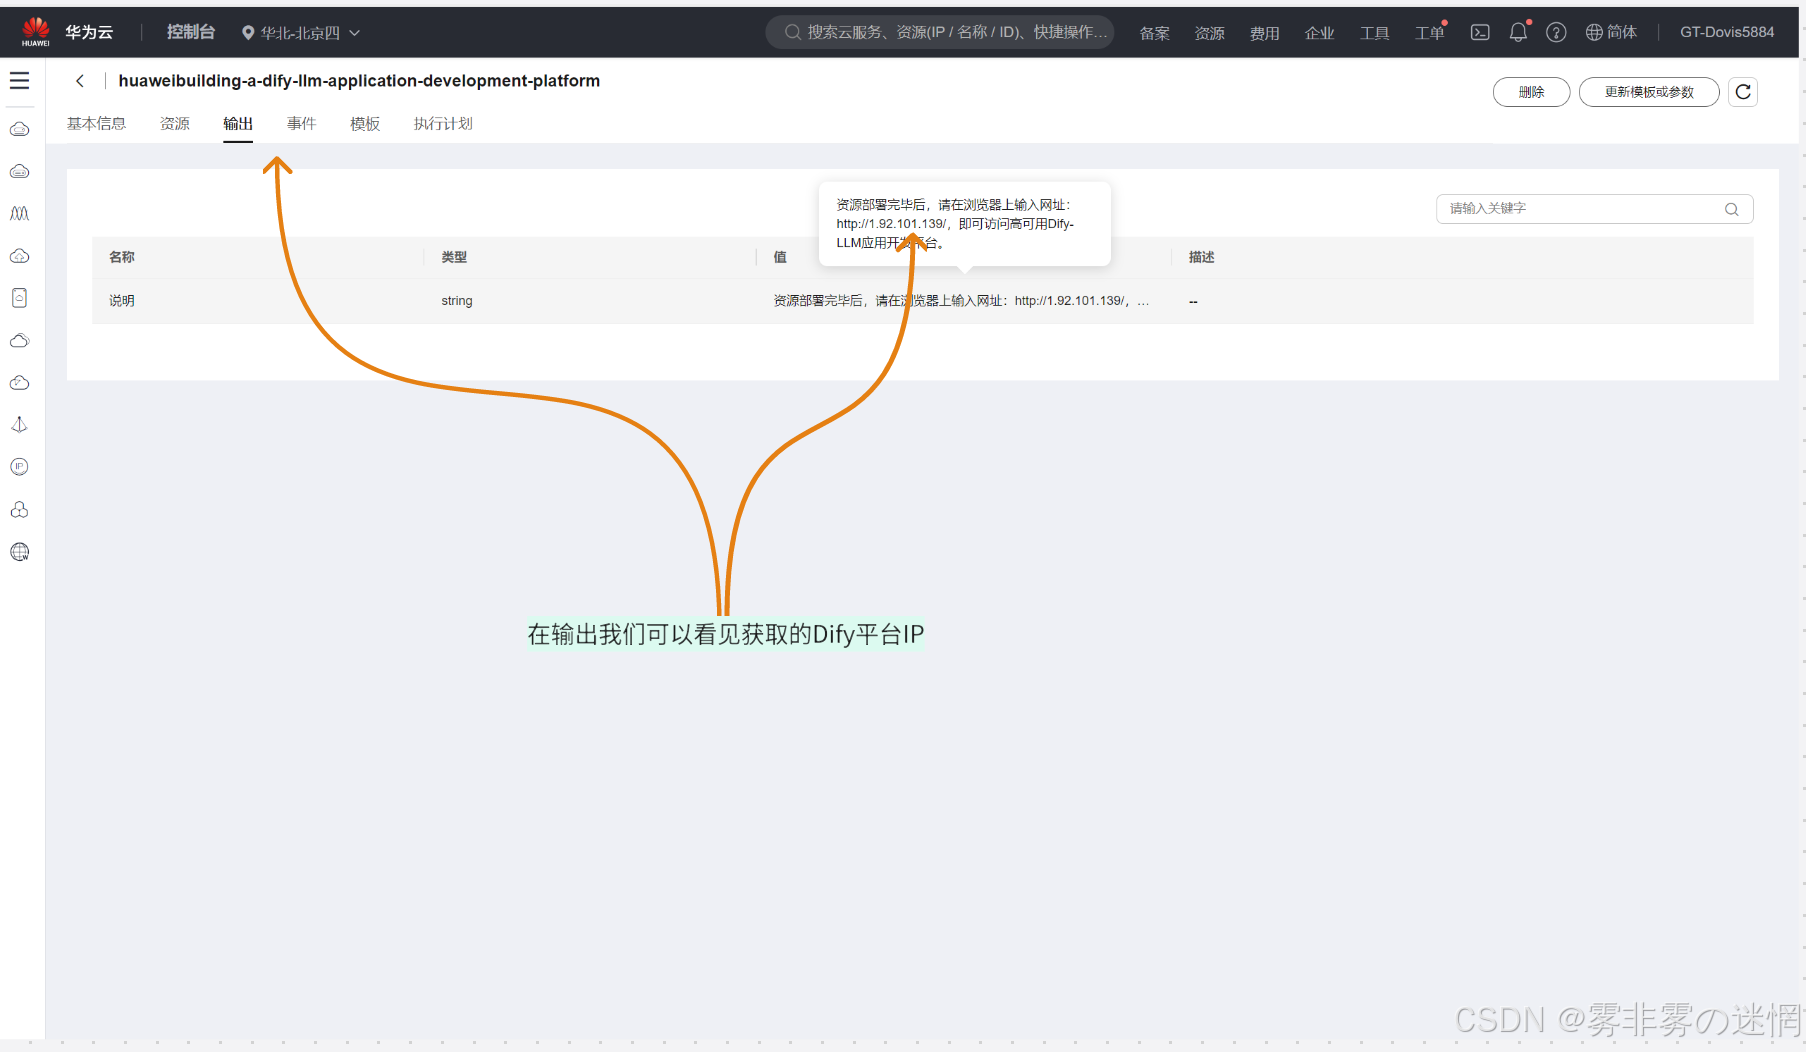Click the 删除 button
Screen dimensions: 1806x1052
pos(1531,92)
